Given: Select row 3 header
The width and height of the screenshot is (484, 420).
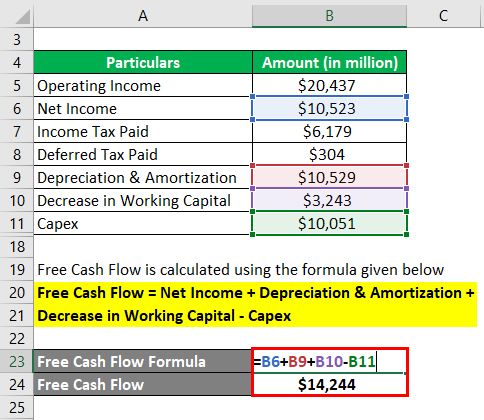Looking at the screenshot, I should coord(17,39).
